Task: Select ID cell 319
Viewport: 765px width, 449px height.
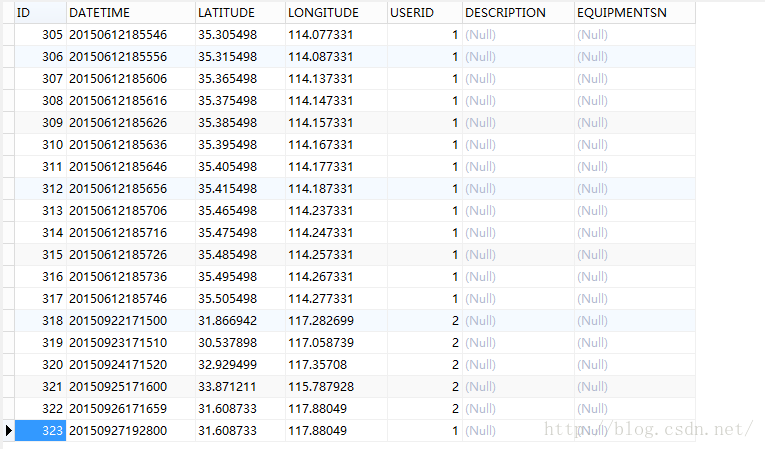Action: coord(40,342)
